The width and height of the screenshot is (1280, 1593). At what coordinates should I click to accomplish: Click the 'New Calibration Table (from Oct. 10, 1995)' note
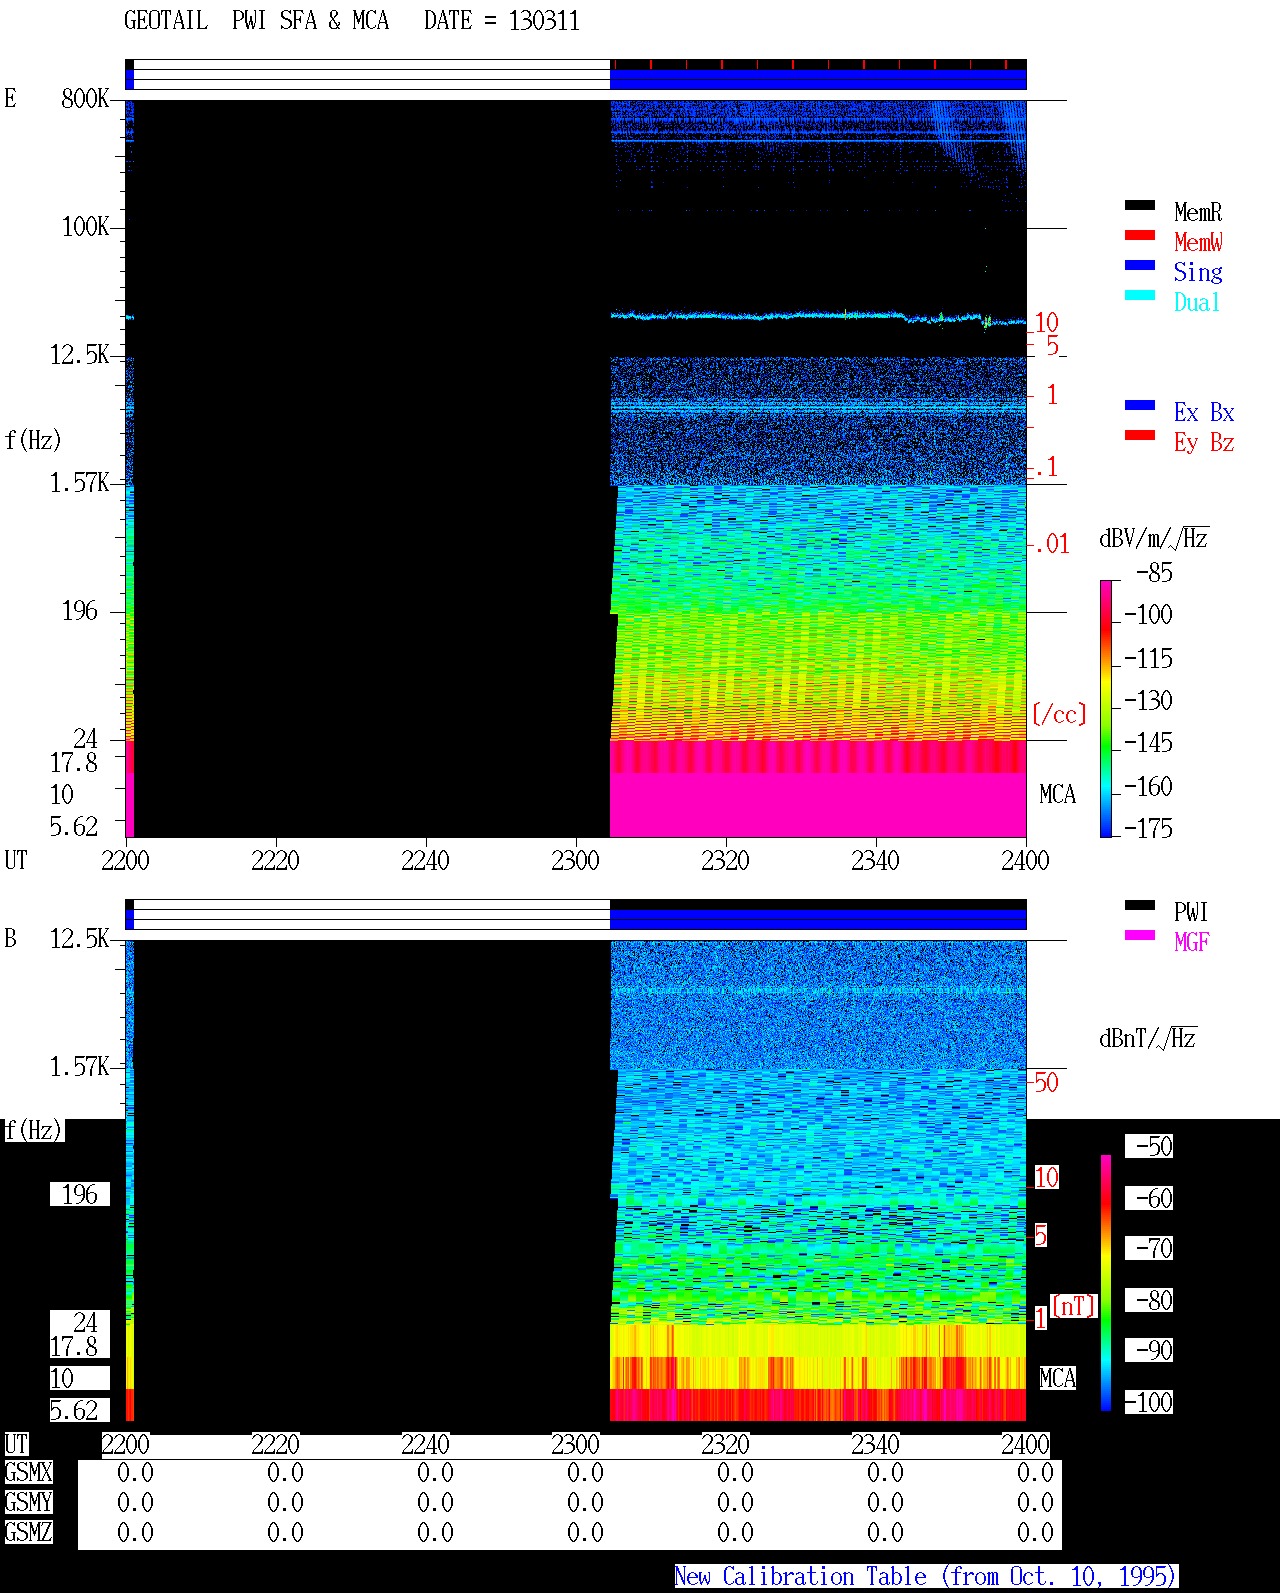[926, 1577]
